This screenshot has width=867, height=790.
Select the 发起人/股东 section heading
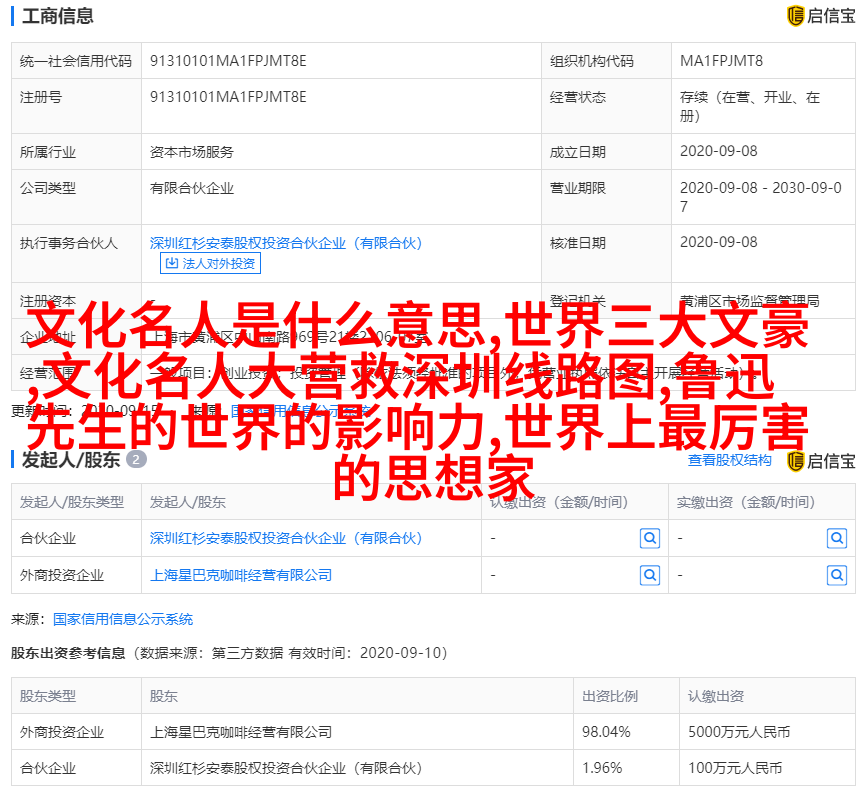tap(71, 460)
